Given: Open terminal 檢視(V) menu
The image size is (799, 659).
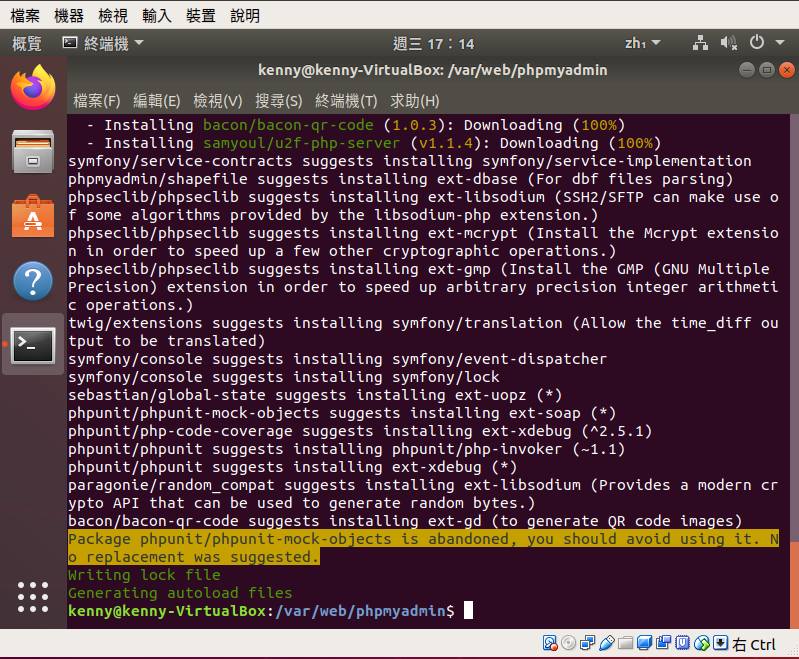Looking at the screenshot, I should [218, 101].
